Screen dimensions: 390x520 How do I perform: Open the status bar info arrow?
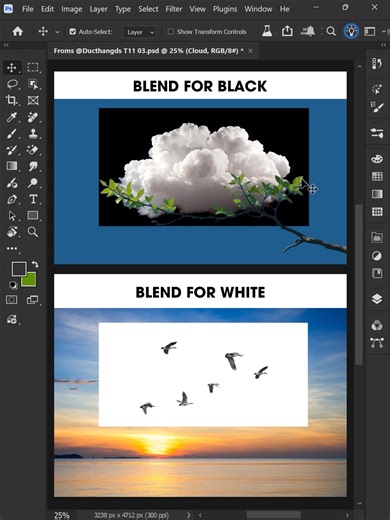click(x=189, y=515)
